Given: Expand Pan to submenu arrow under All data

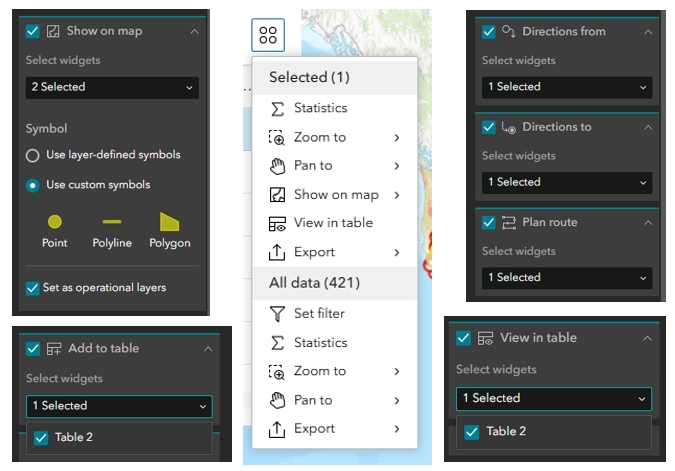Looking at the screenshot, I should pyautogui.click(x=397, y=401).
